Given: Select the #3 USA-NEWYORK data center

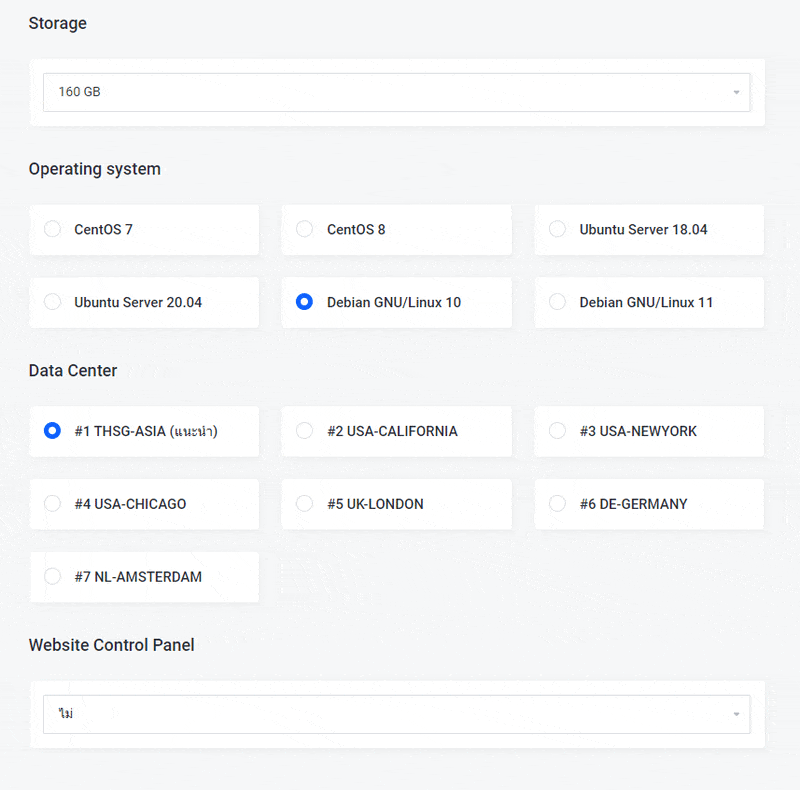Looking at the screenshot, I should pos(558,431).
